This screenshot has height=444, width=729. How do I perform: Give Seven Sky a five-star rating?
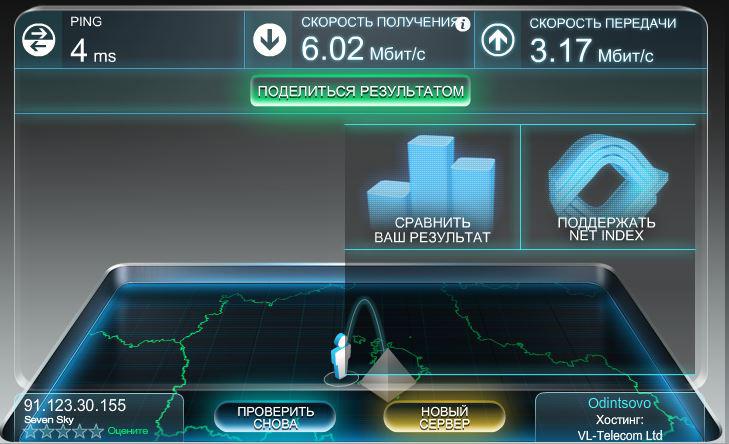click(x=96, y=431)
